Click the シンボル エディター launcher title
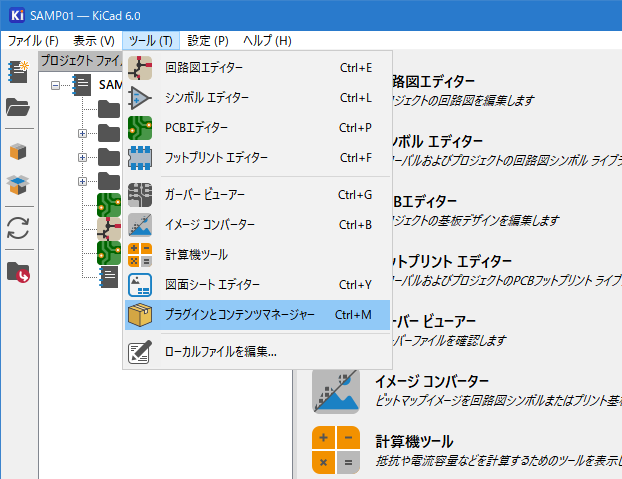Image resolution: width=622 pixels, height=479 pixels. [x=437, y=141]
